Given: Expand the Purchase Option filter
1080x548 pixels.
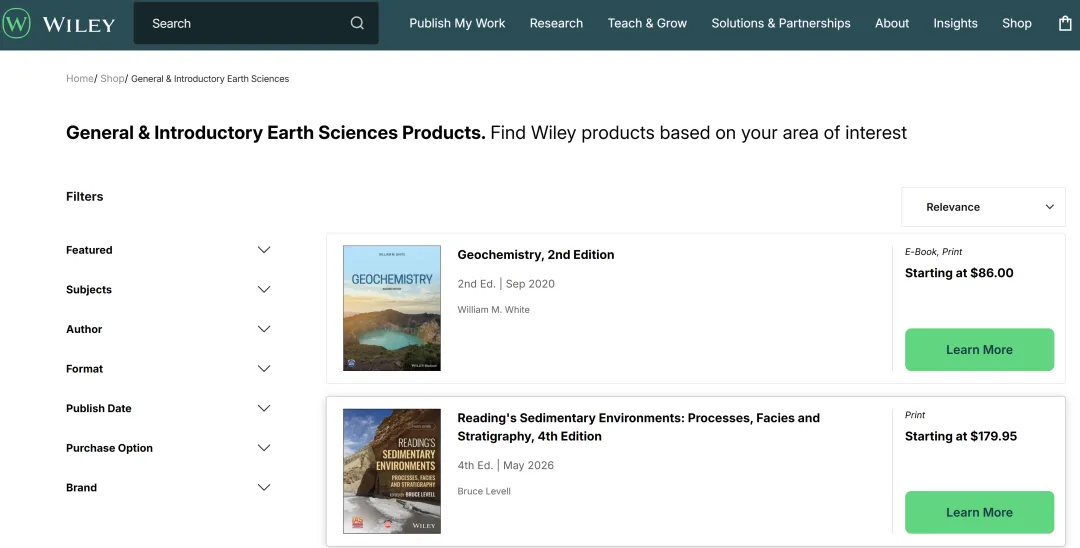Looking at the screenshot, I should [264, 448].
